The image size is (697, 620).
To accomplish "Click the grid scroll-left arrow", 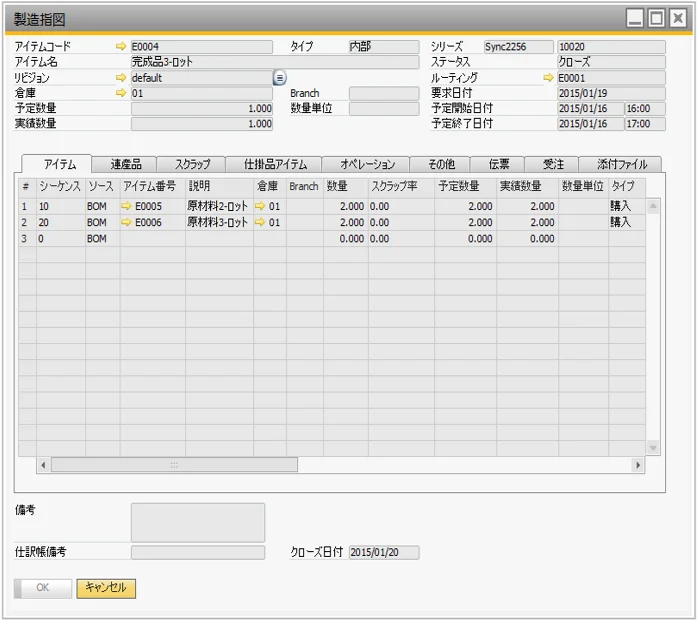I will (43, 465).
